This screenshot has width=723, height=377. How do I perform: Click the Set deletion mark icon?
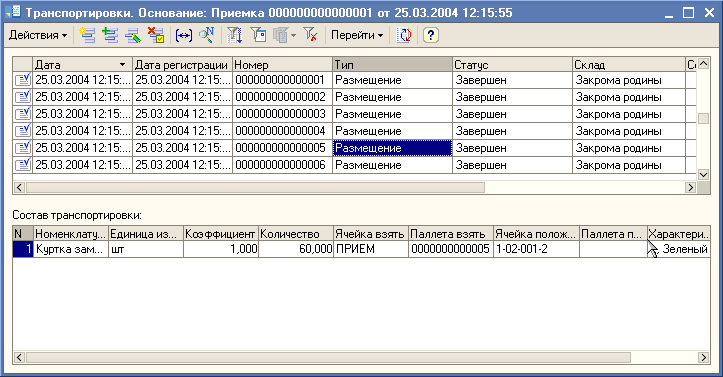coord(156,35)
